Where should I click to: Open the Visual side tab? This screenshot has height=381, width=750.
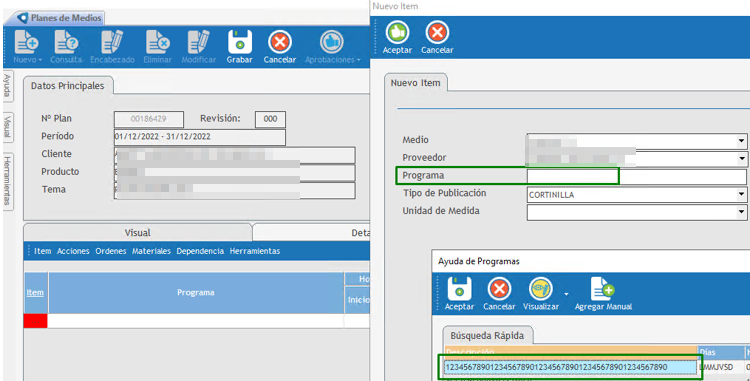pos(7,127)
